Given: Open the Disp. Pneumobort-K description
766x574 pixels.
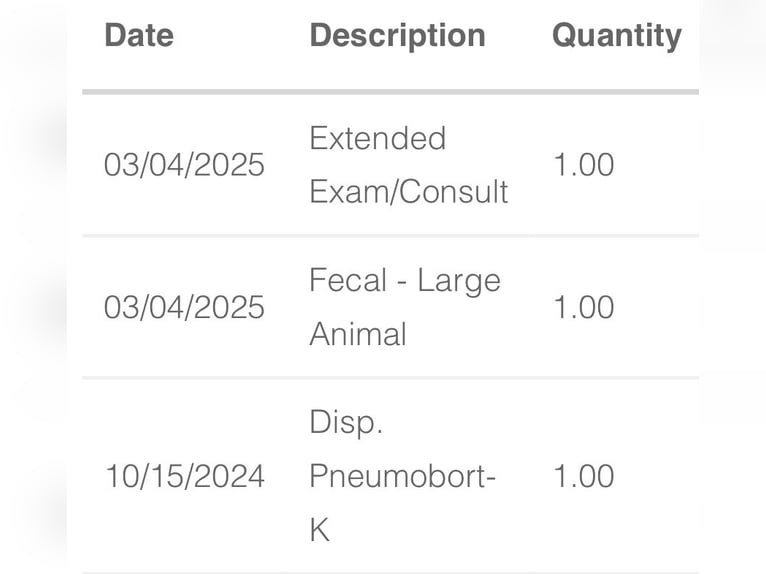Looking at the screenshot, I should coord(402,476).
